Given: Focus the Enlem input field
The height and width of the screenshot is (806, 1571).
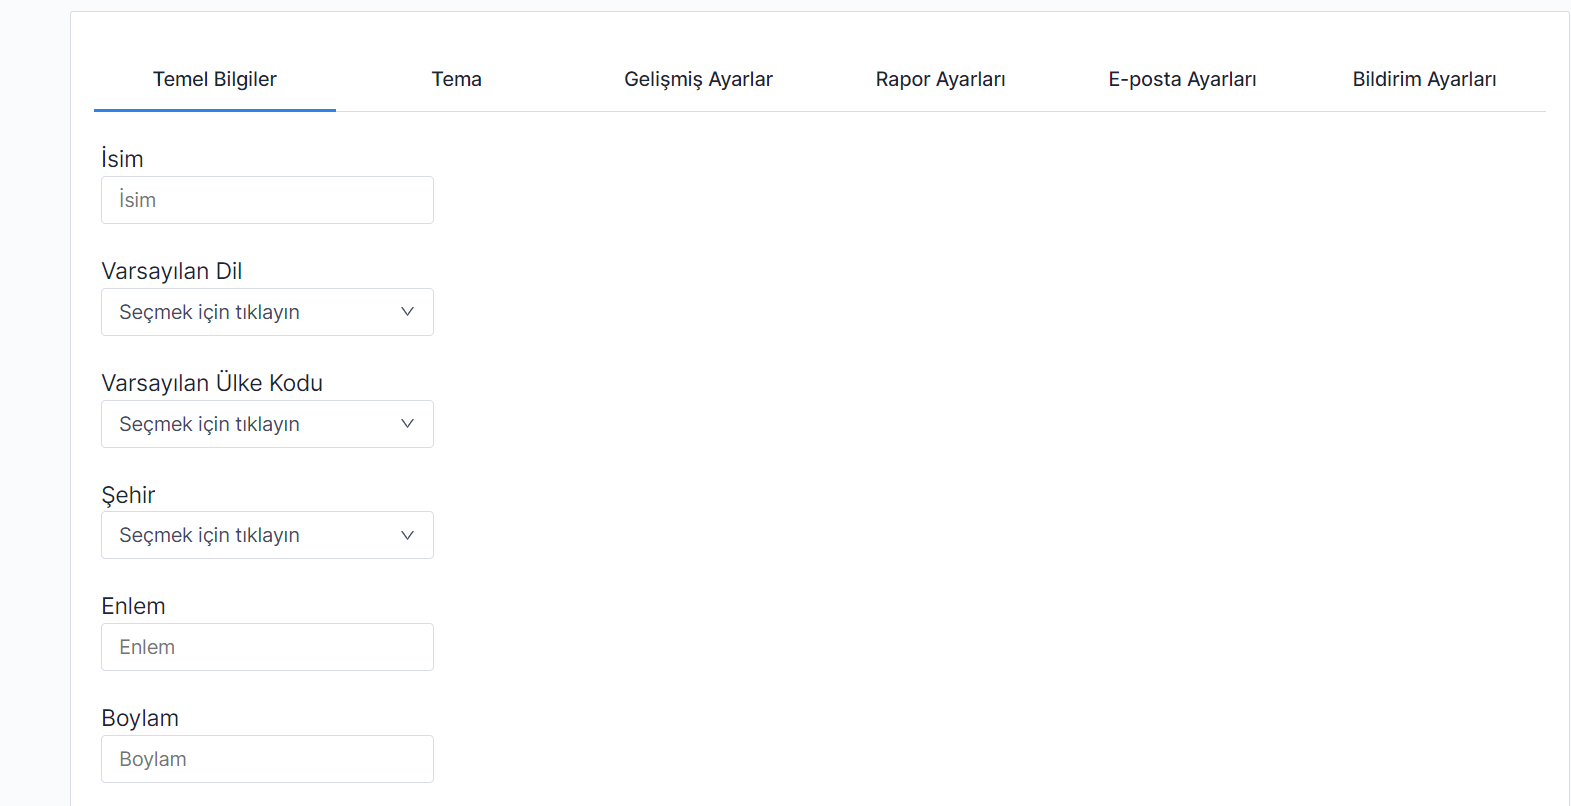Looking at the screenshot, I should (267, 647).
